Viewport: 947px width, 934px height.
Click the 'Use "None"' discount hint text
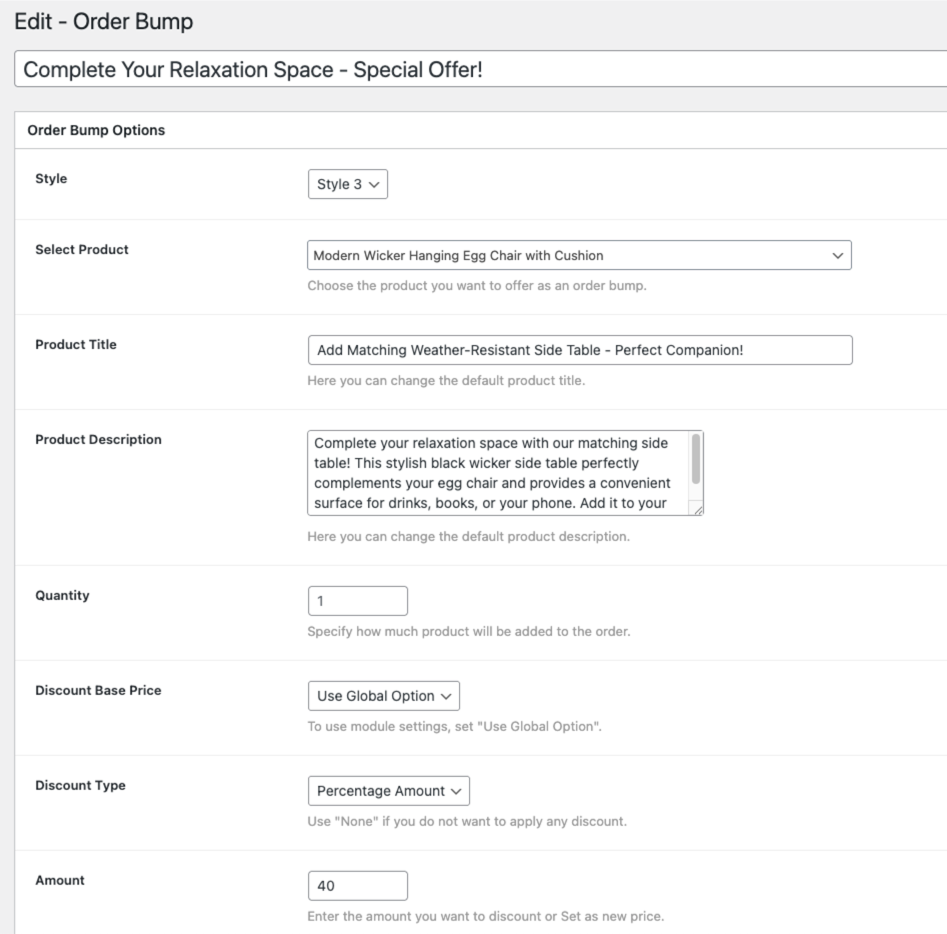(467, 822)
